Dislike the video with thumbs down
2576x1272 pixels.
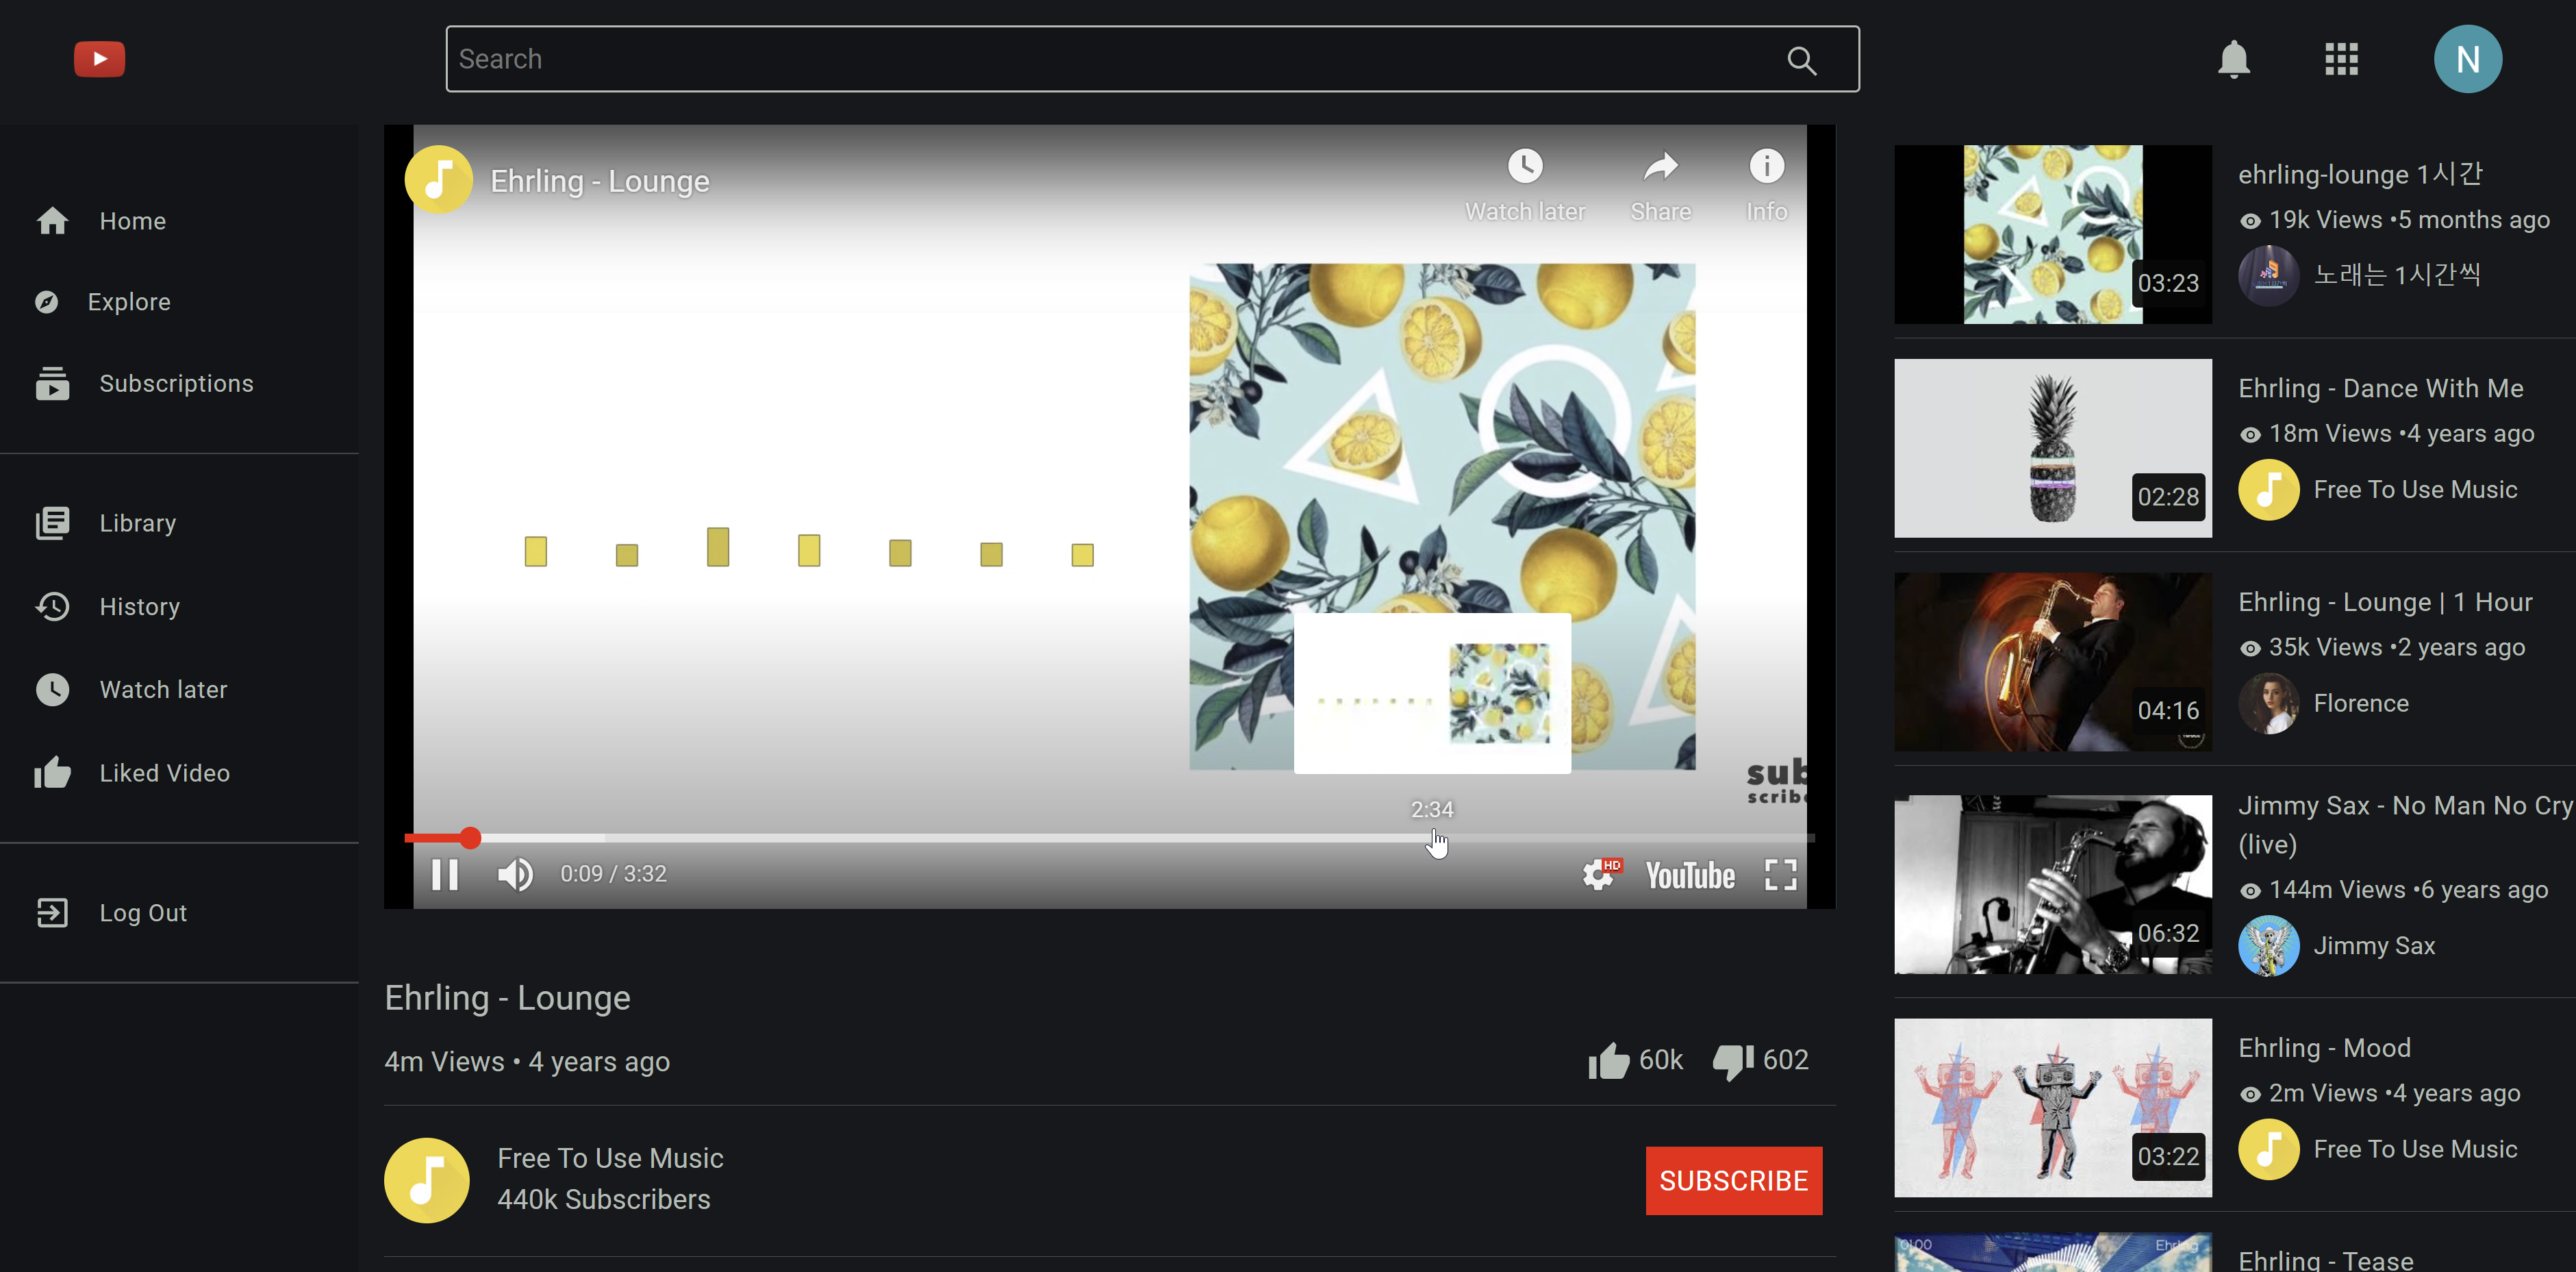pos(1733,1062)
